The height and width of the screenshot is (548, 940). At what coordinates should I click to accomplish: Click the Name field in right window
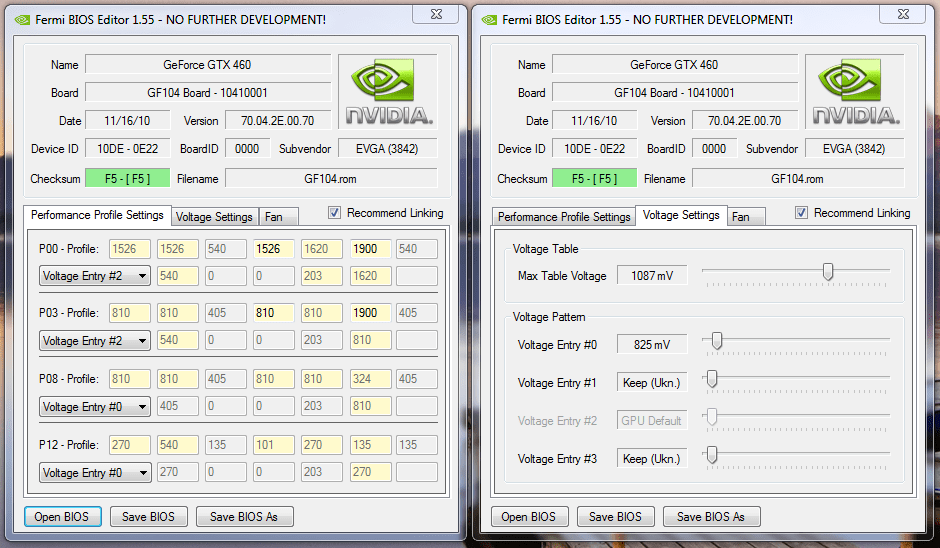[675, 65]
